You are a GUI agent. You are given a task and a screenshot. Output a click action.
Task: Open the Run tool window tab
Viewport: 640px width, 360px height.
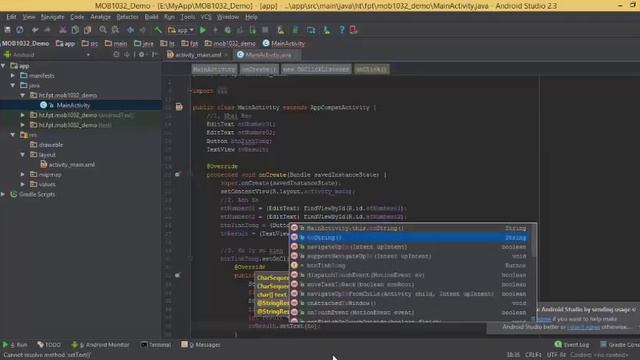[16, 345]
